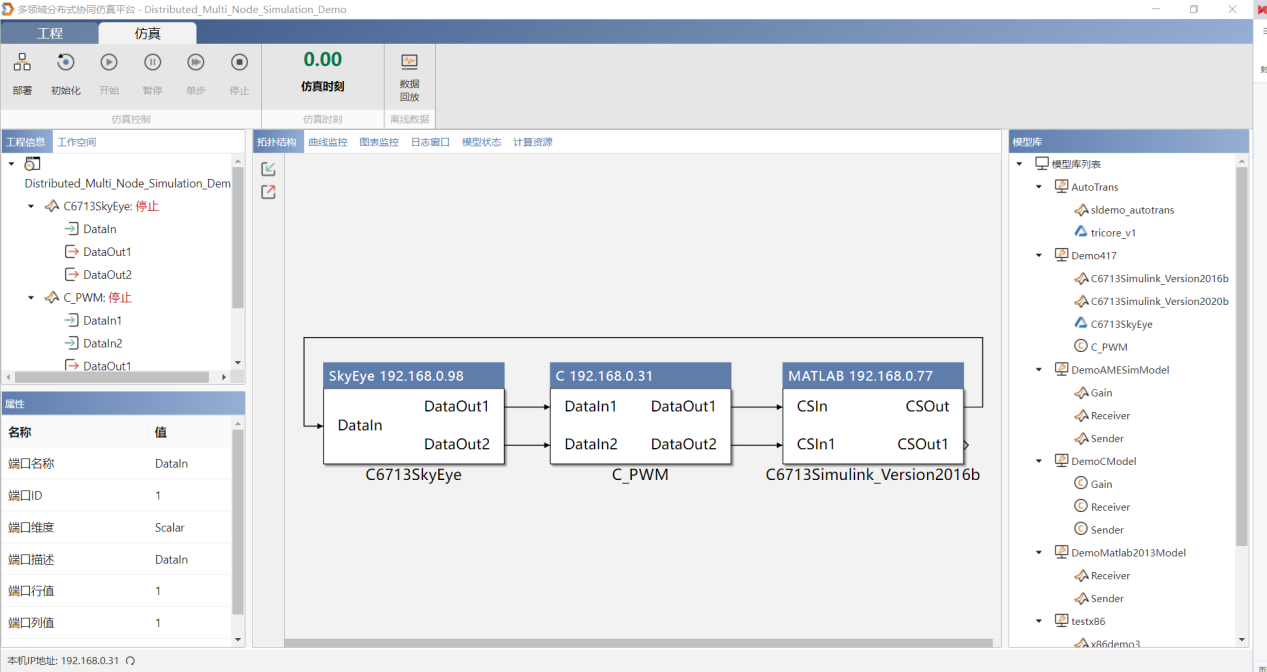Select Sender under DemoMatlab2013Model
This screenshot has height=672, width=1267.
click(x=1107, y=599)
